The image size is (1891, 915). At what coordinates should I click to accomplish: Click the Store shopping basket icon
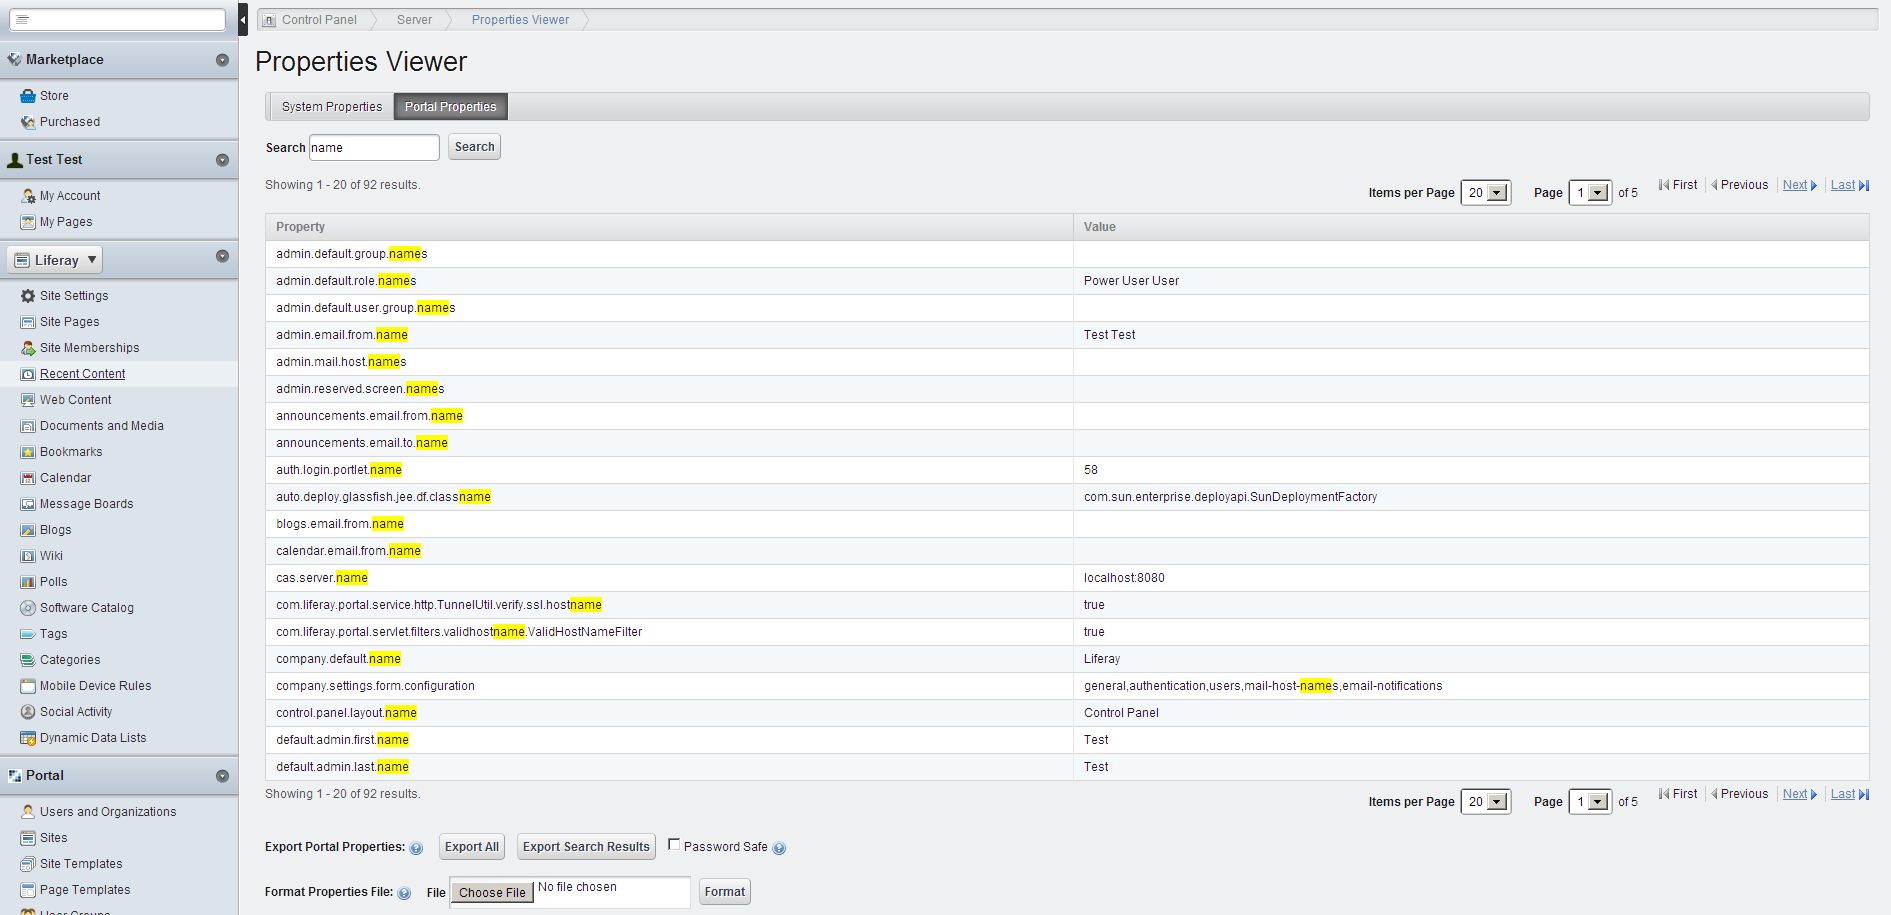click(x=28, y=96)
